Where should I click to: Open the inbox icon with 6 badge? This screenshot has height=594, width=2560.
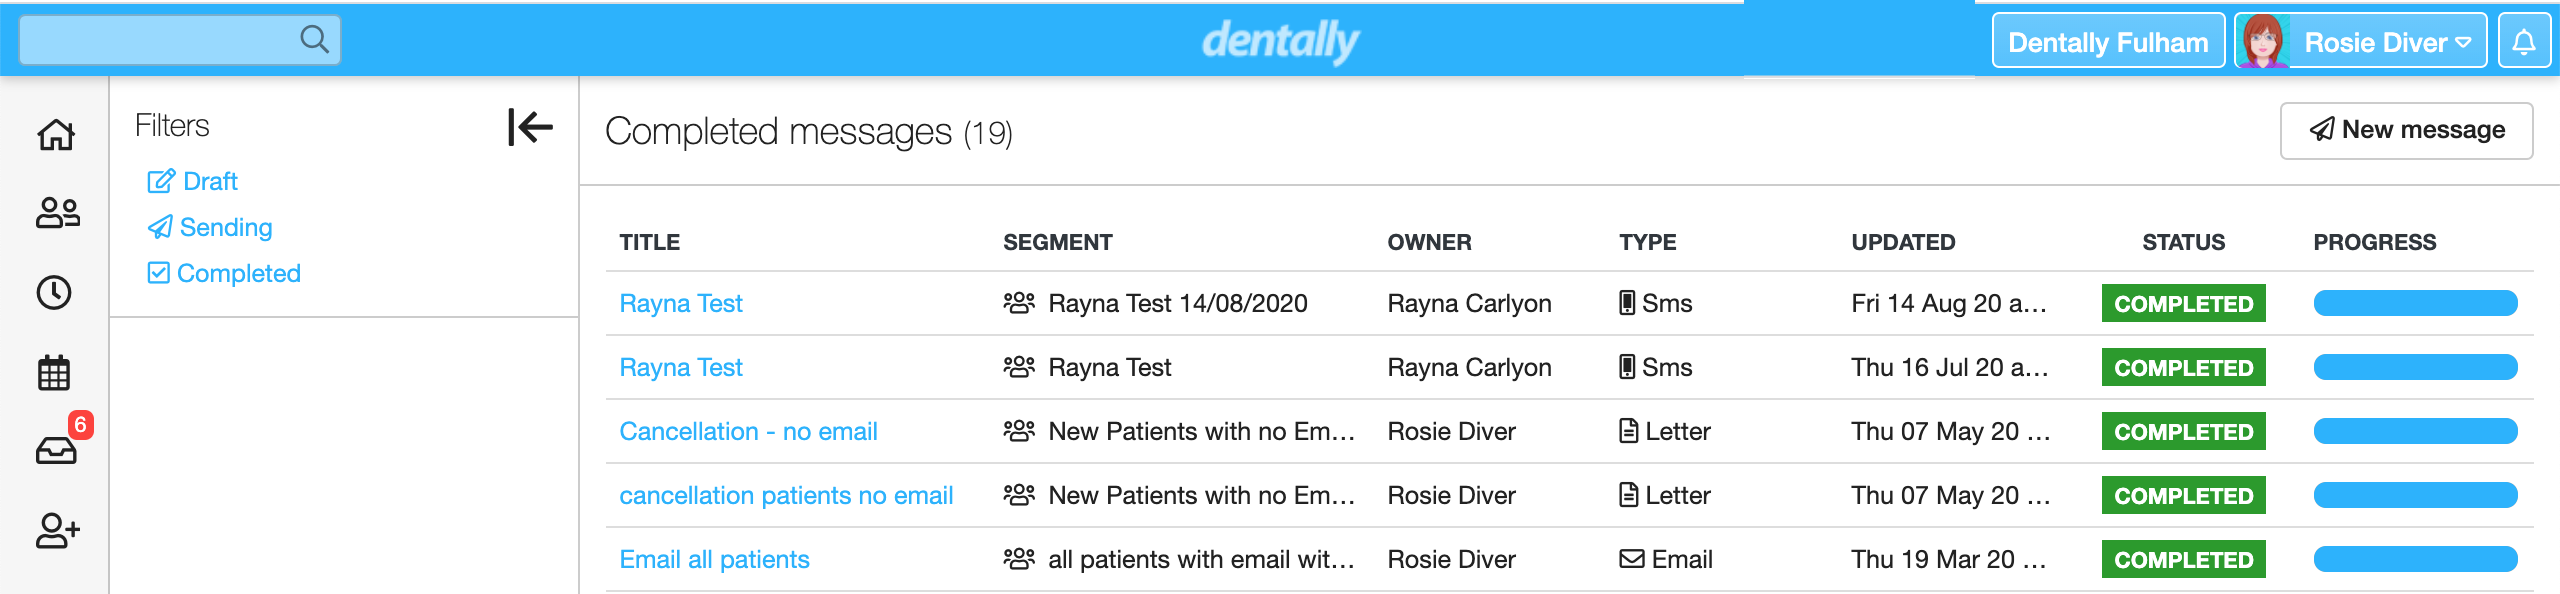click(x=57, y=451)
